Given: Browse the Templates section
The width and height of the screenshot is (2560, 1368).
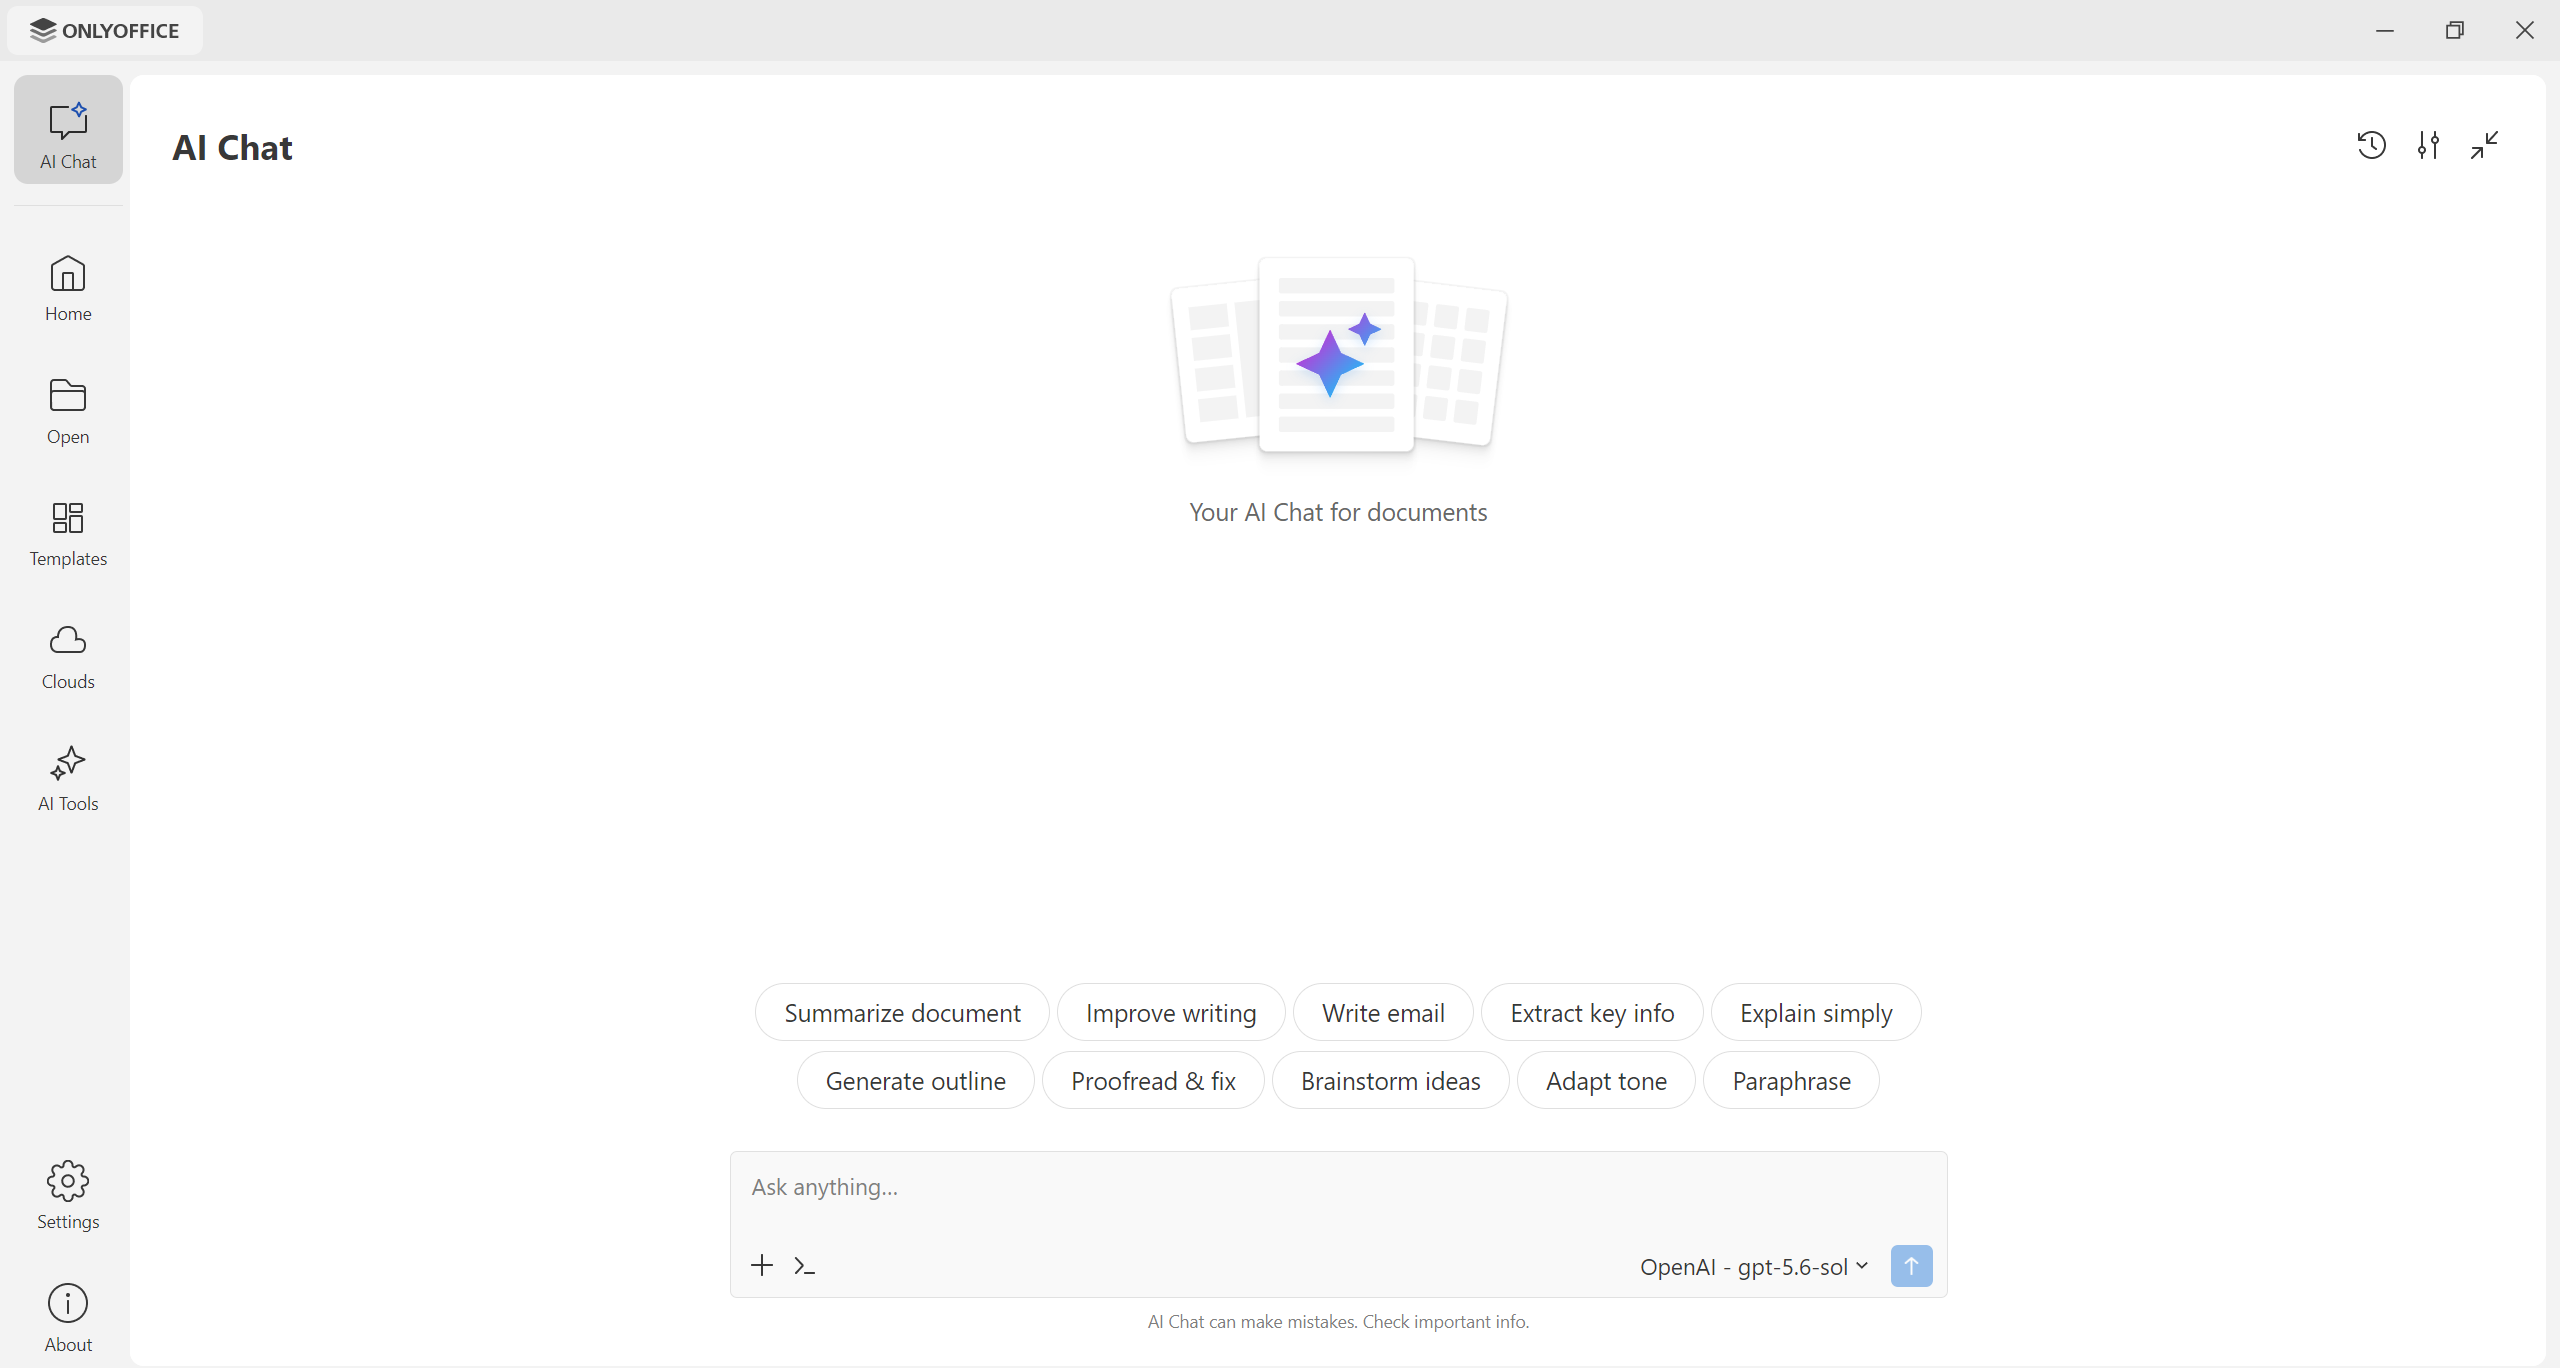Looking at the screenshot, I should [x=68, y=533].
